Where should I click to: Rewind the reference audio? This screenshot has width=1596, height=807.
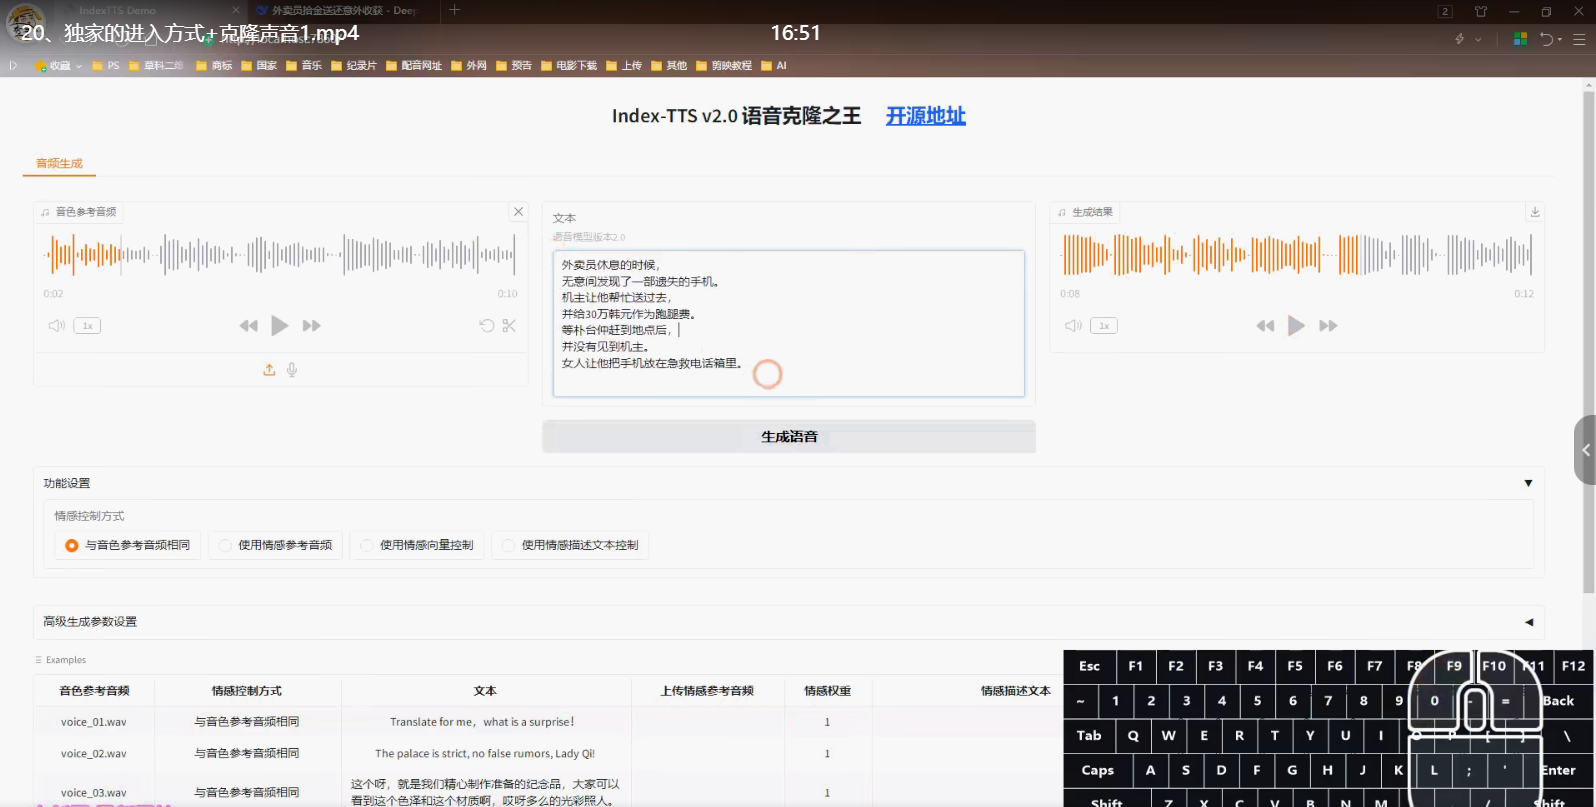point(248,326)
